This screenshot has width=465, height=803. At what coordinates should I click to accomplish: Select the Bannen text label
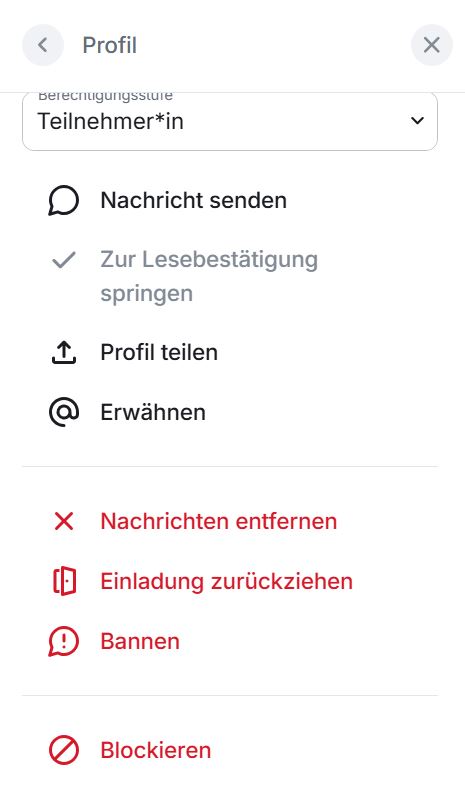(140, 641)
